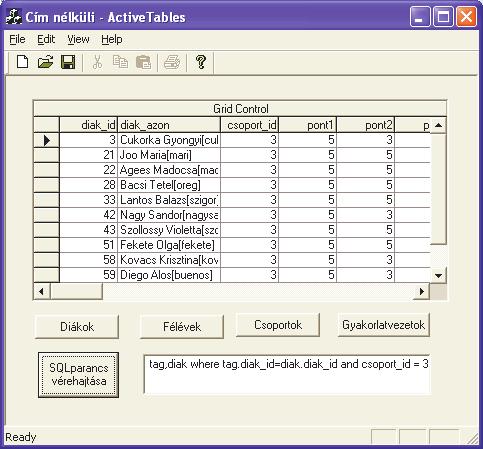Click the Cukorka Gyongyi cell
The image size is (483, 449).
tap(169, 140)
